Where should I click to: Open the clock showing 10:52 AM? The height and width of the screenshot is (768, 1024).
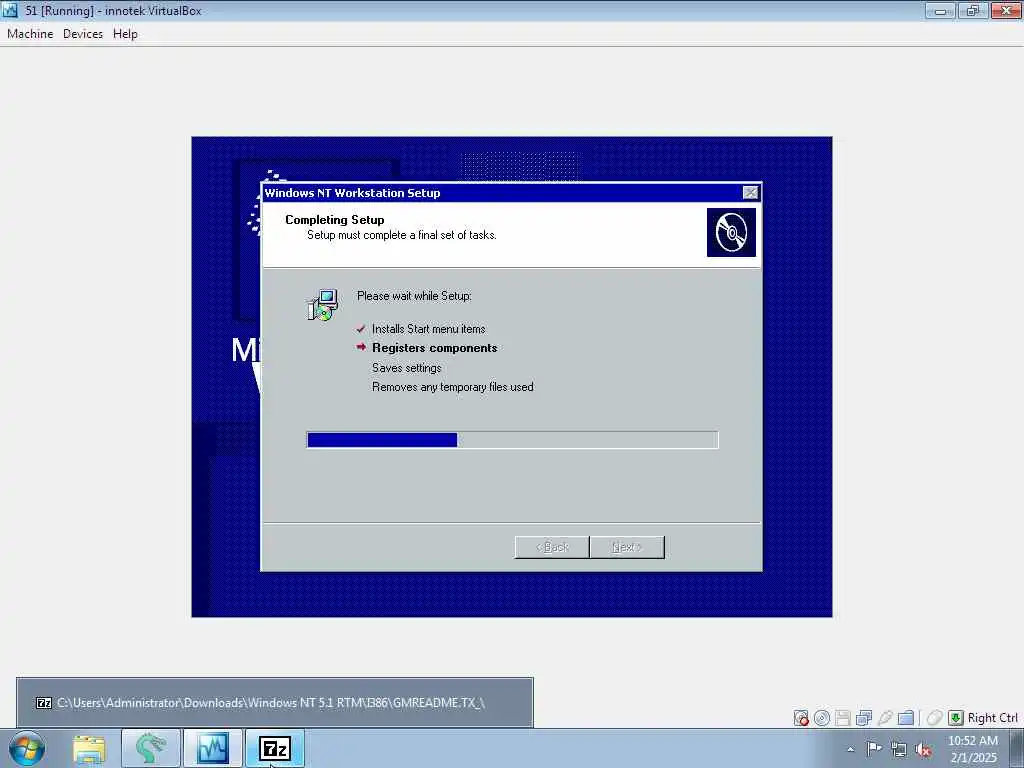(972, 749)
